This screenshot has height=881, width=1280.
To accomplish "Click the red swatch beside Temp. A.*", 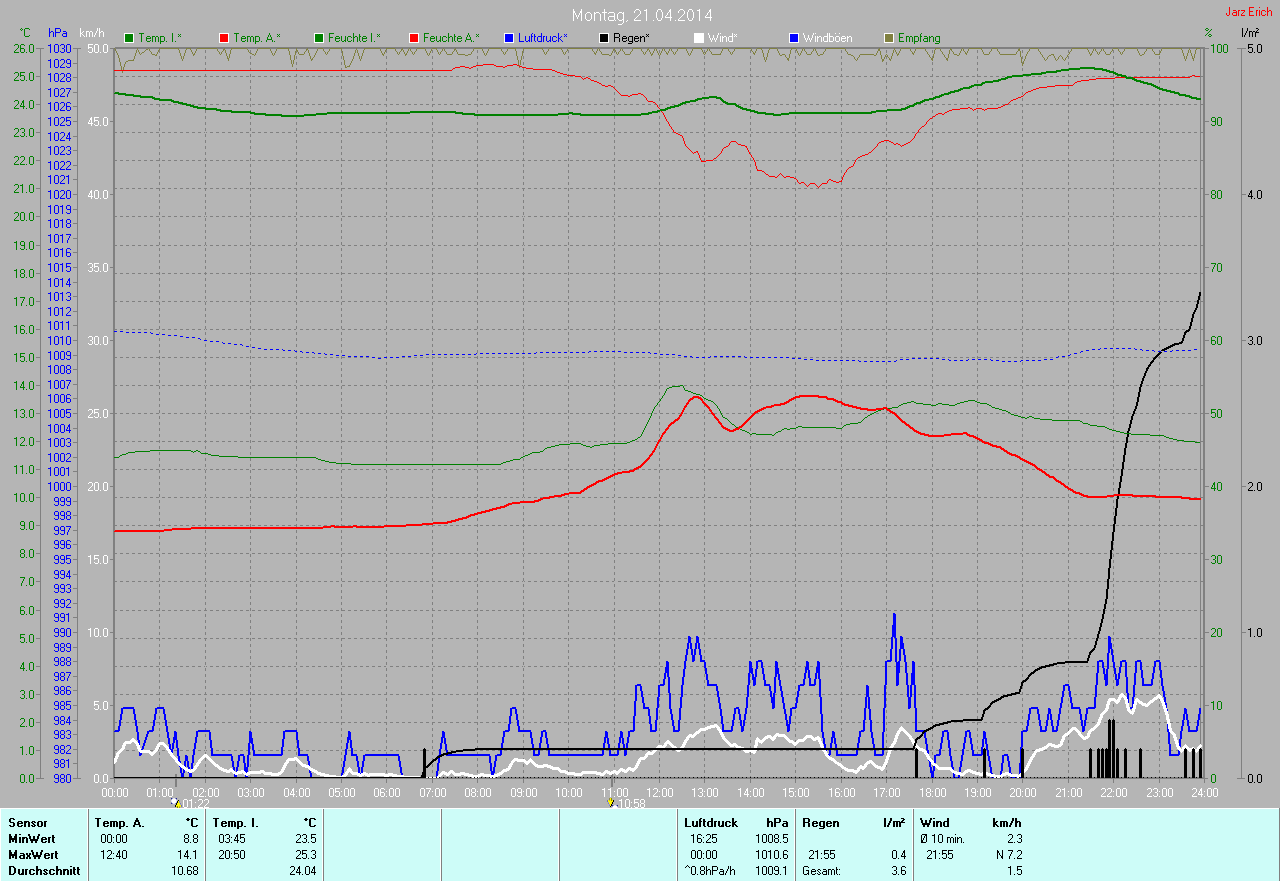I will point(223,38).
